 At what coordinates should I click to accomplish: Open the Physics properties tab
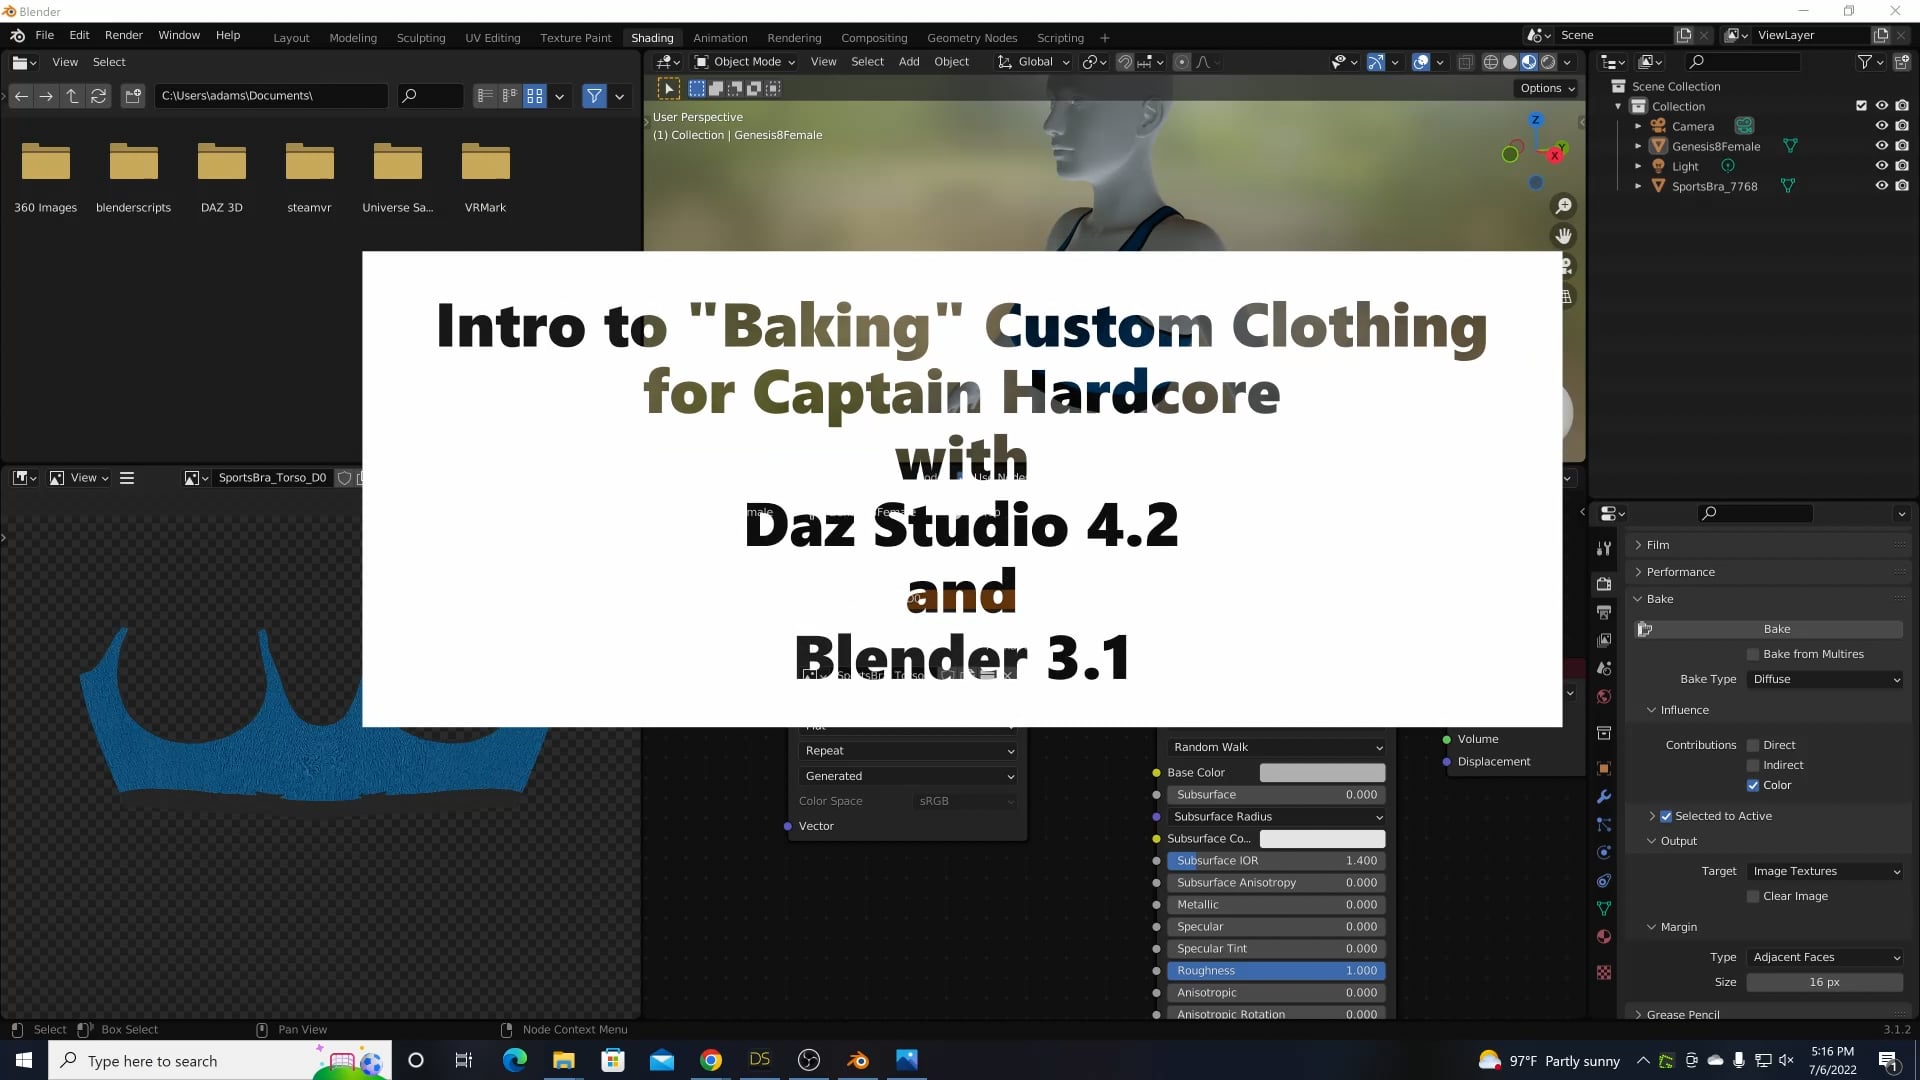point(1604,853)
